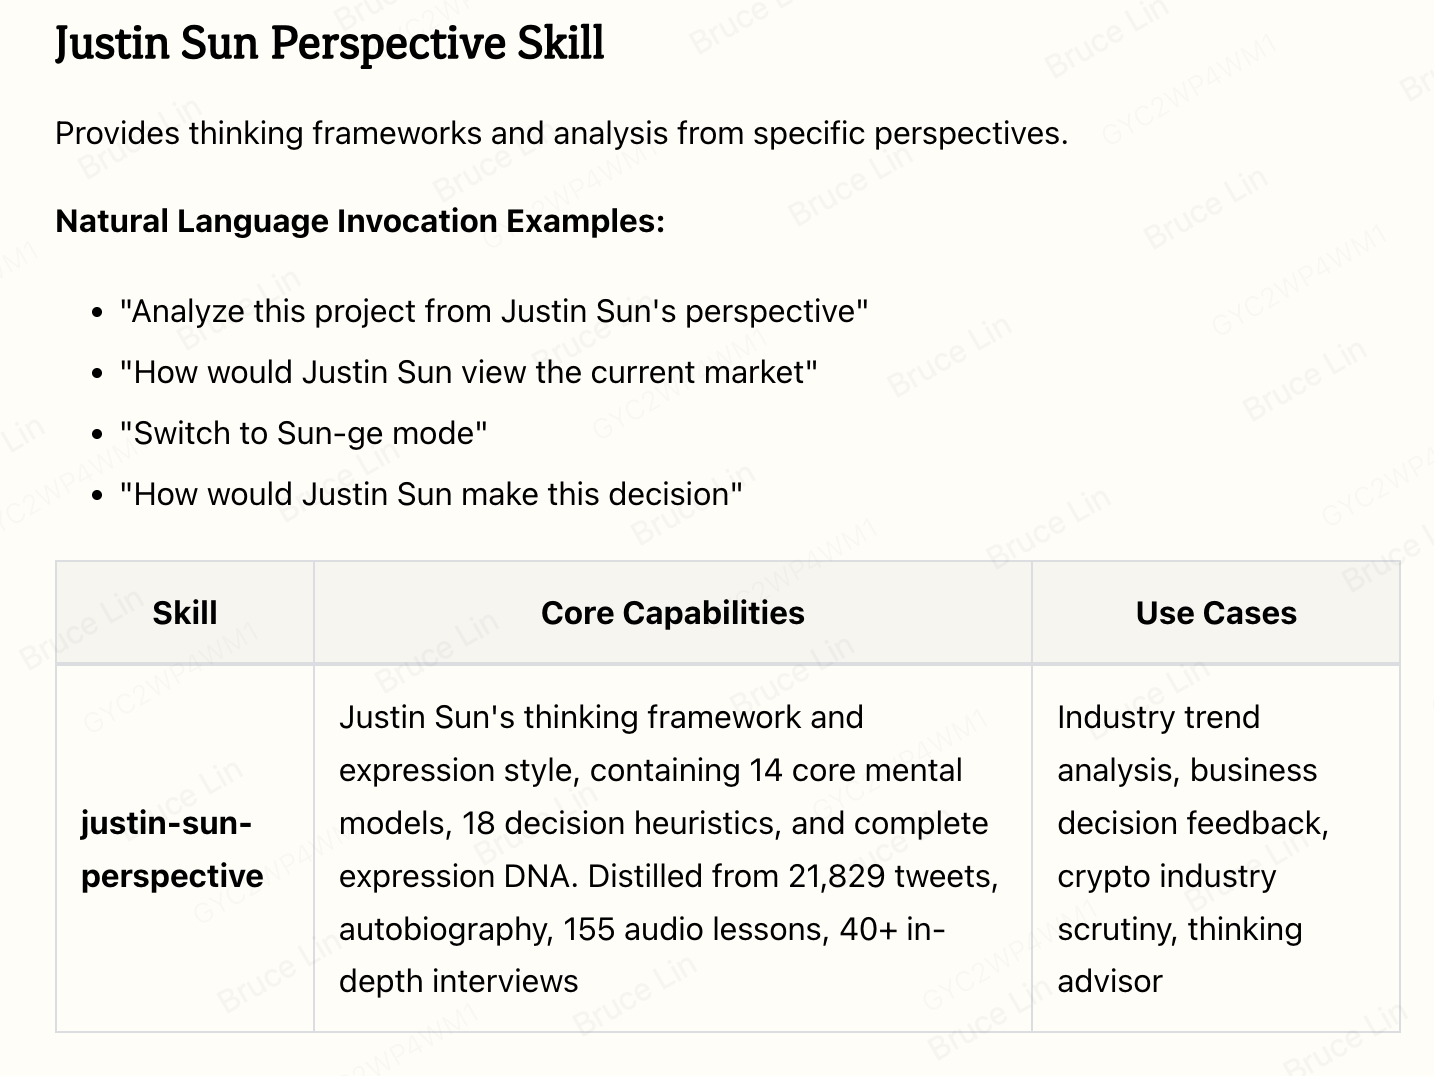1434x1076 pixels.
Task: Click the Use Cases column header
Action: tap(1216, 613)
